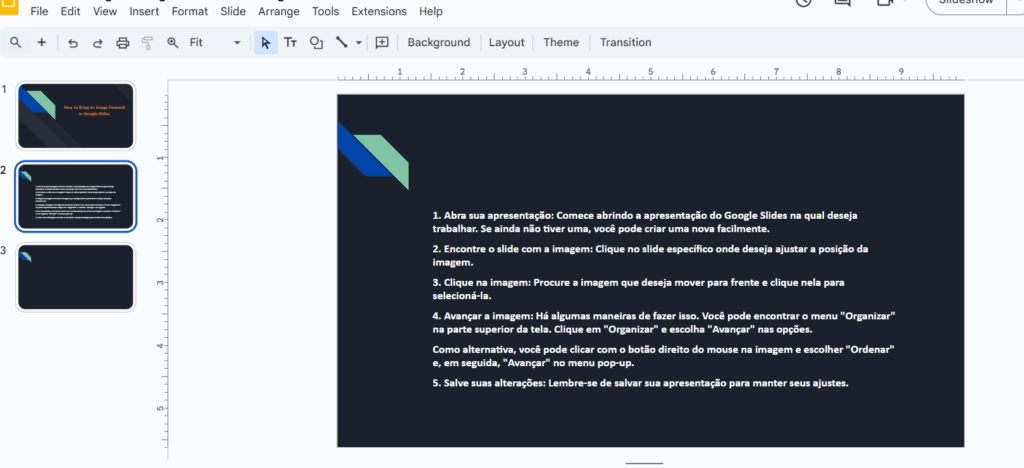Click the Background button
This screenshot has width=1024, height=468.
[x=438, y=42]
